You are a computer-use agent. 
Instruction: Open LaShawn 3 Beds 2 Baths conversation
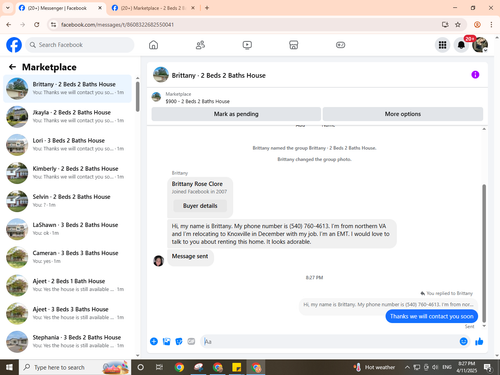67,229
